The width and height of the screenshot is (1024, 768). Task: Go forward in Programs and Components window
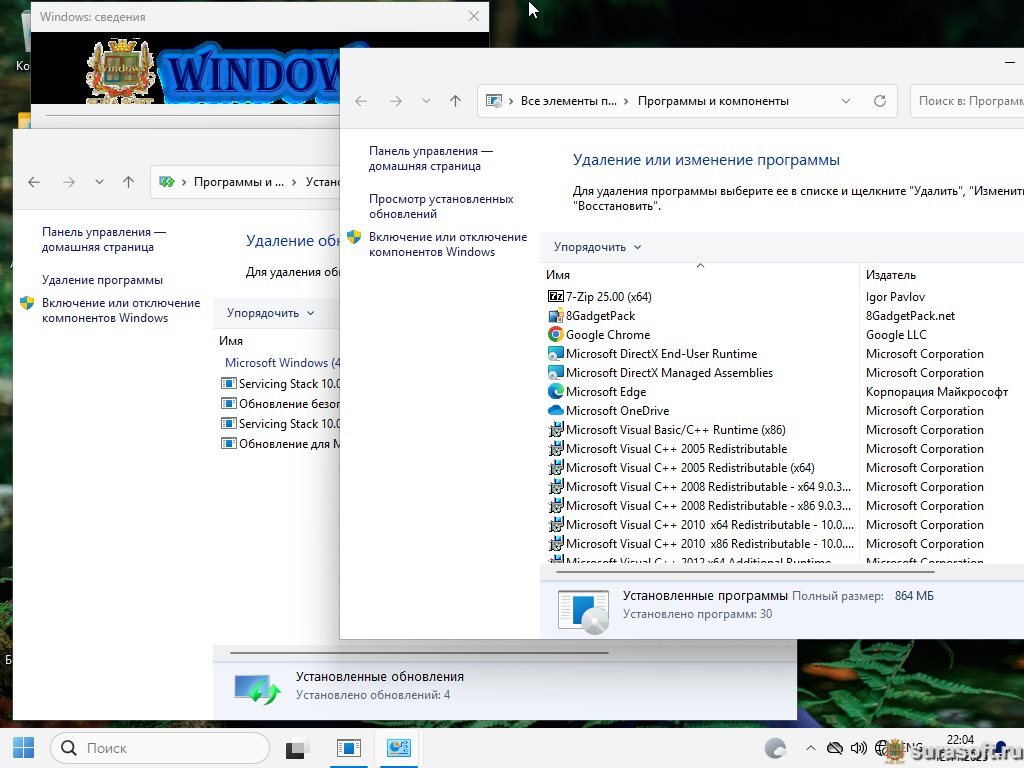click(396, 101)
